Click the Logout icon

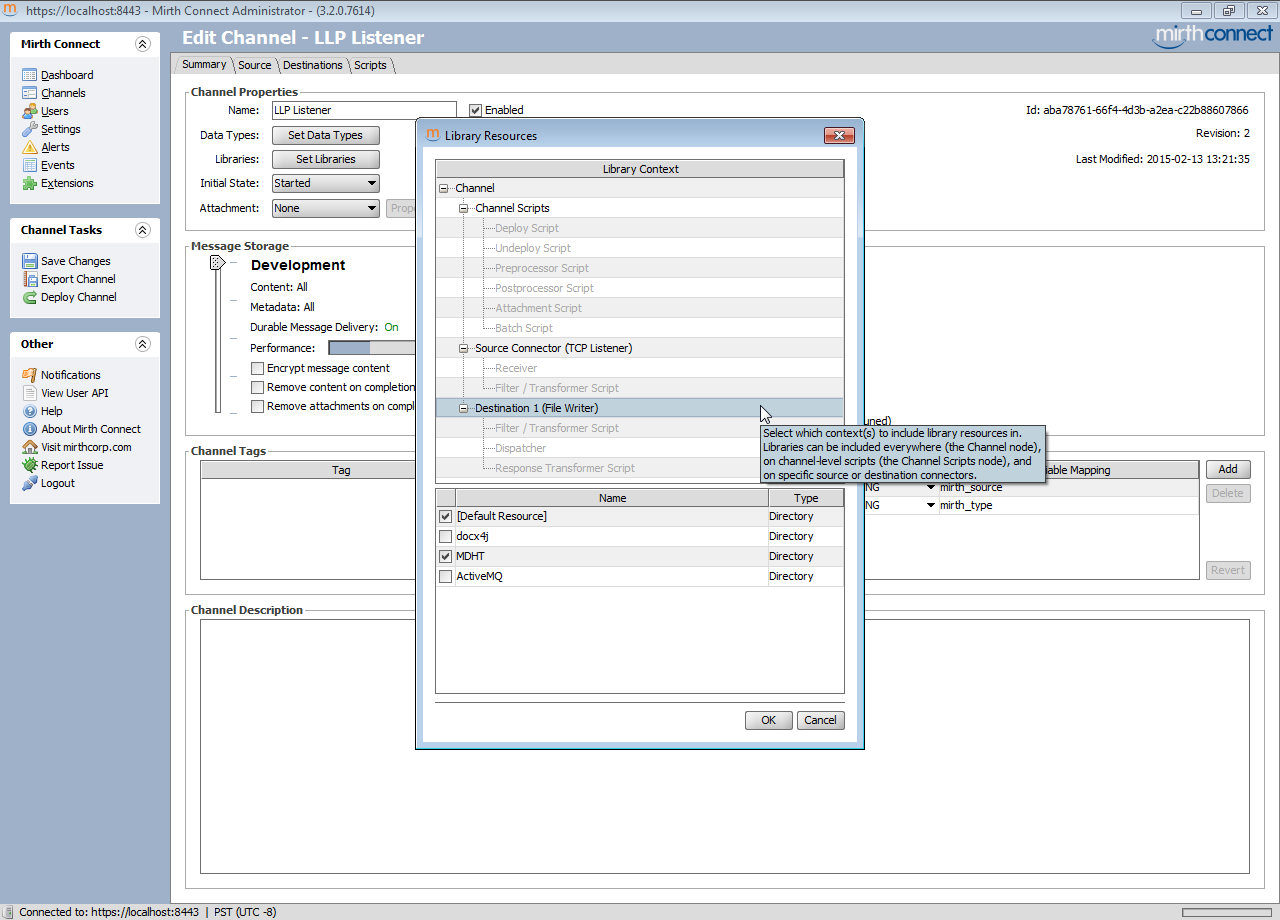(x=30, y=483)
